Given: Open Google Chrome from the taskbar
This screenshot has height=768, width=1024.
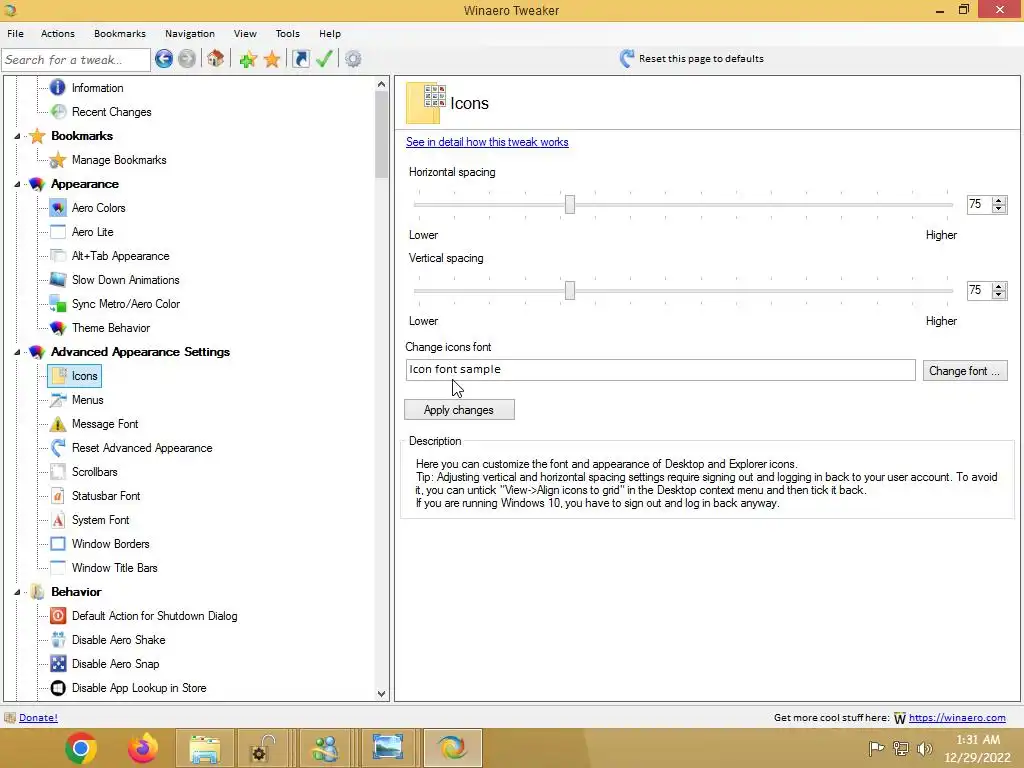Looking at the screenshot, I should coord(81,748).
